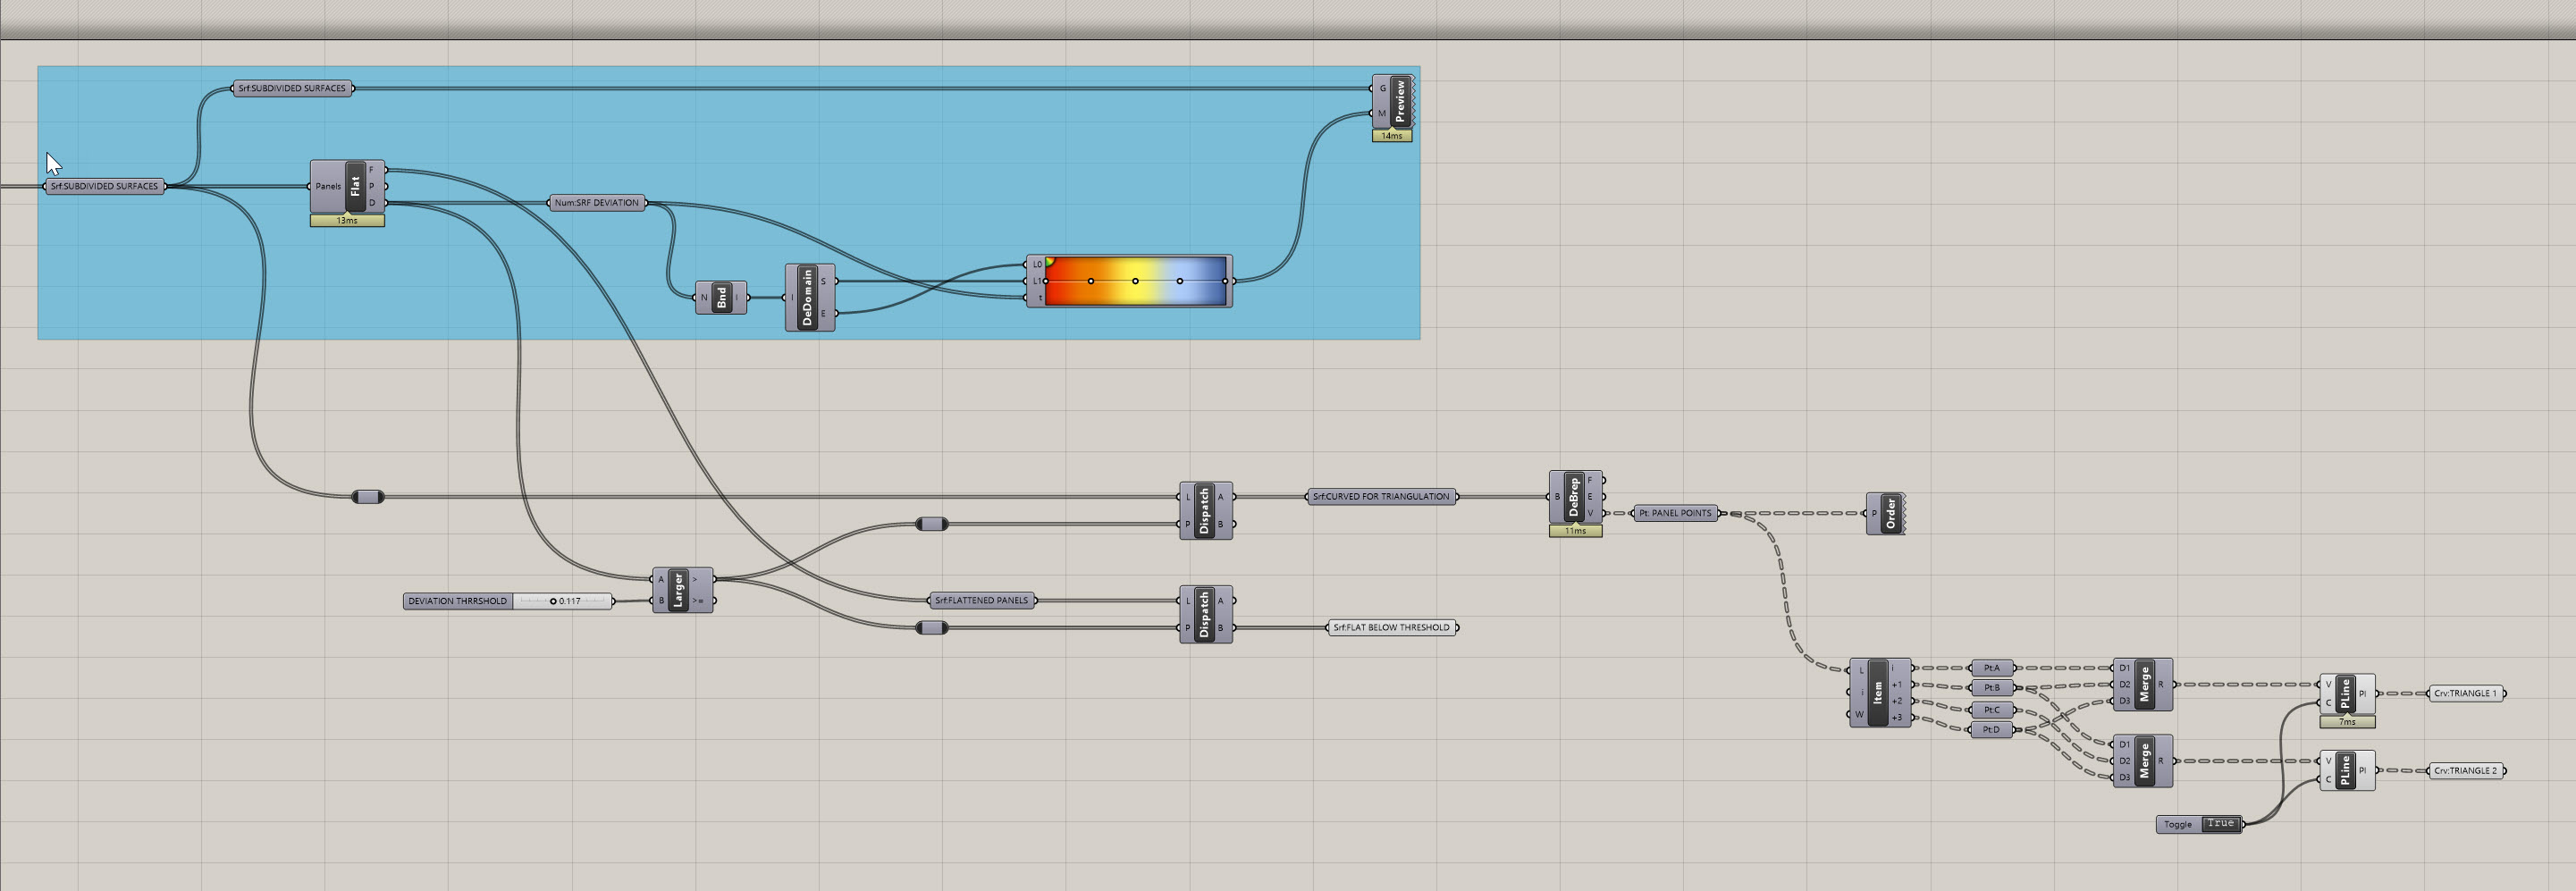
Task: Click the DeBrep component
Action: (x=1573, y=496)
